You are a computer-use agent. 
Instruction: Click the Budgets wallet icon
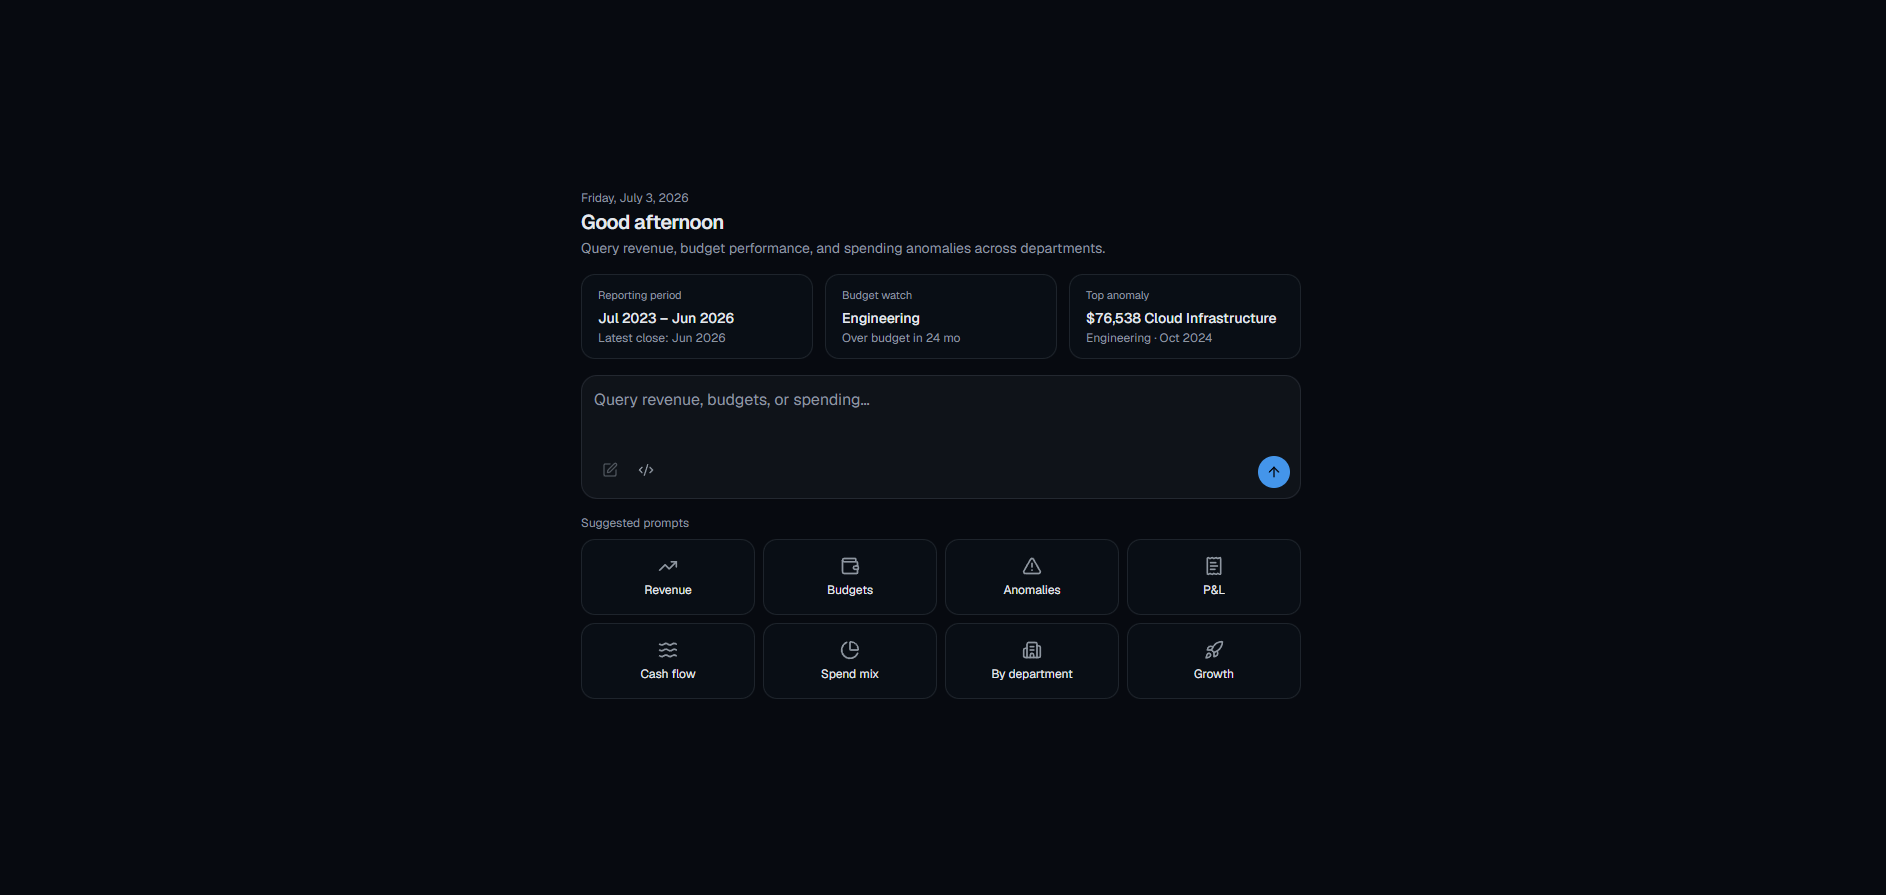[x=850, y=566]
